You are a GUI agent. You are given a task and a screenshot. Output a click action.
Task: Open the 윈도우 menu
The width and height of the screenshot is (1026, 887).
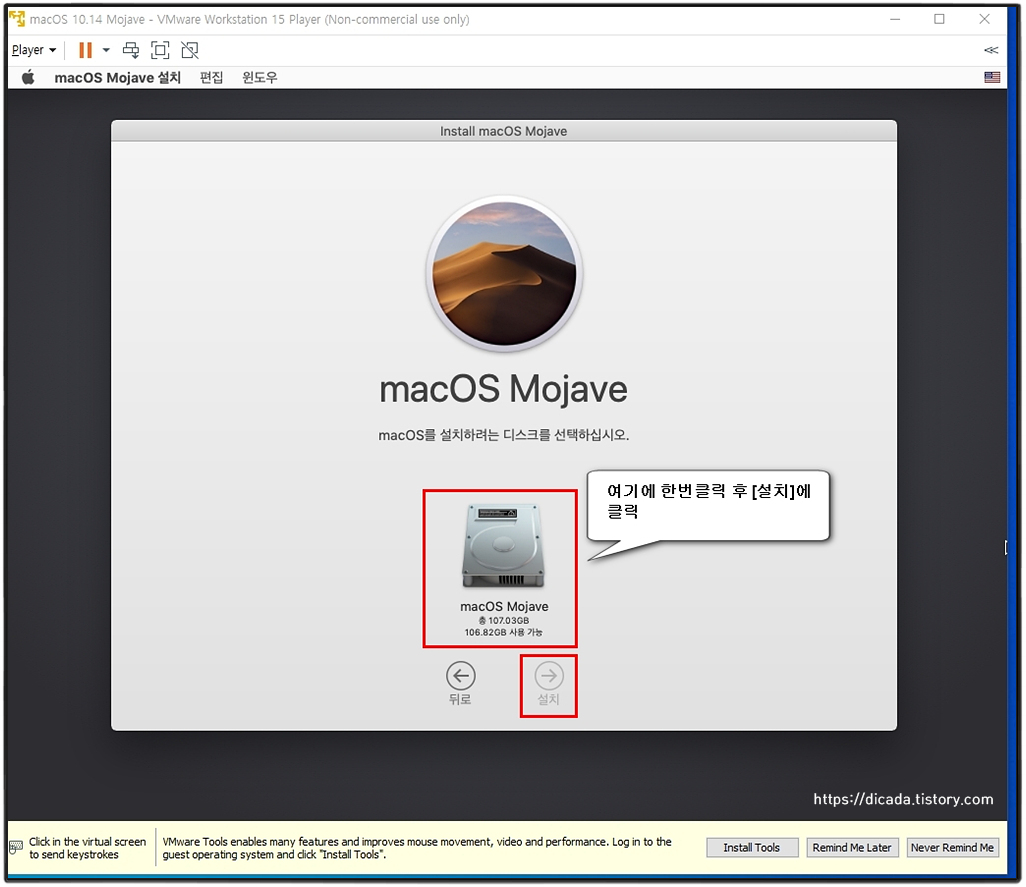point(260,78)
